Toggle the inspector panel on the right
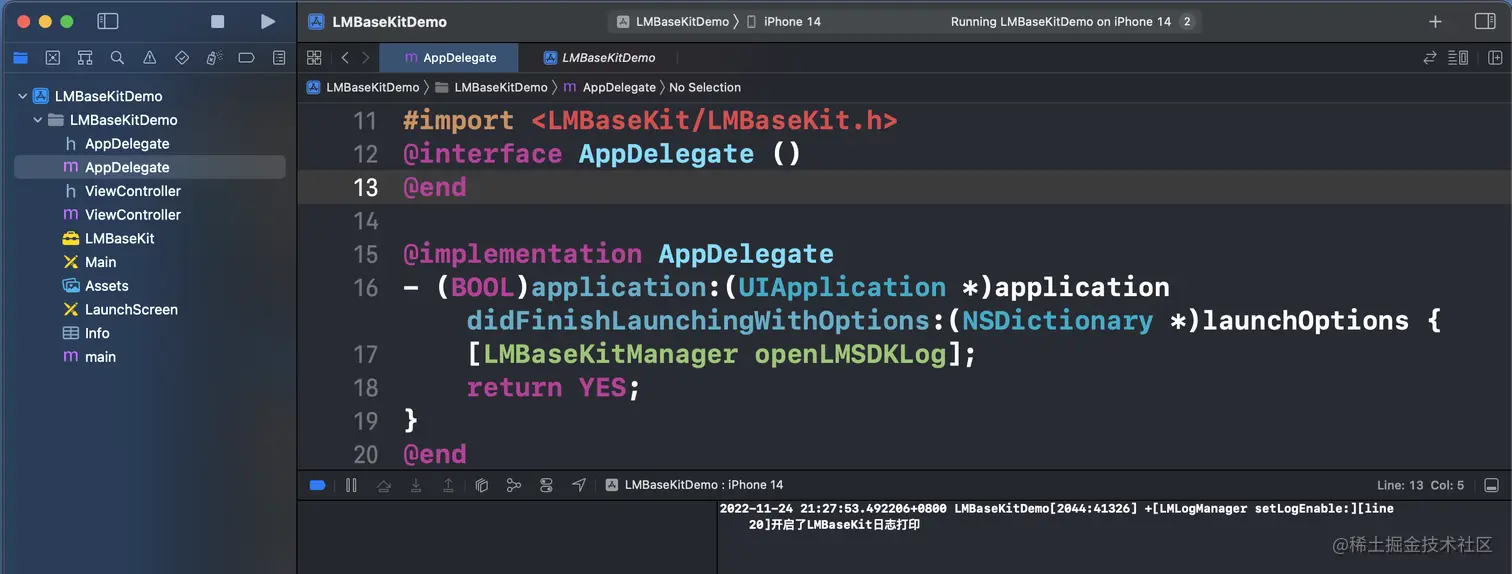This screenshot has height=574, width=1512. tap(1485, 21)
